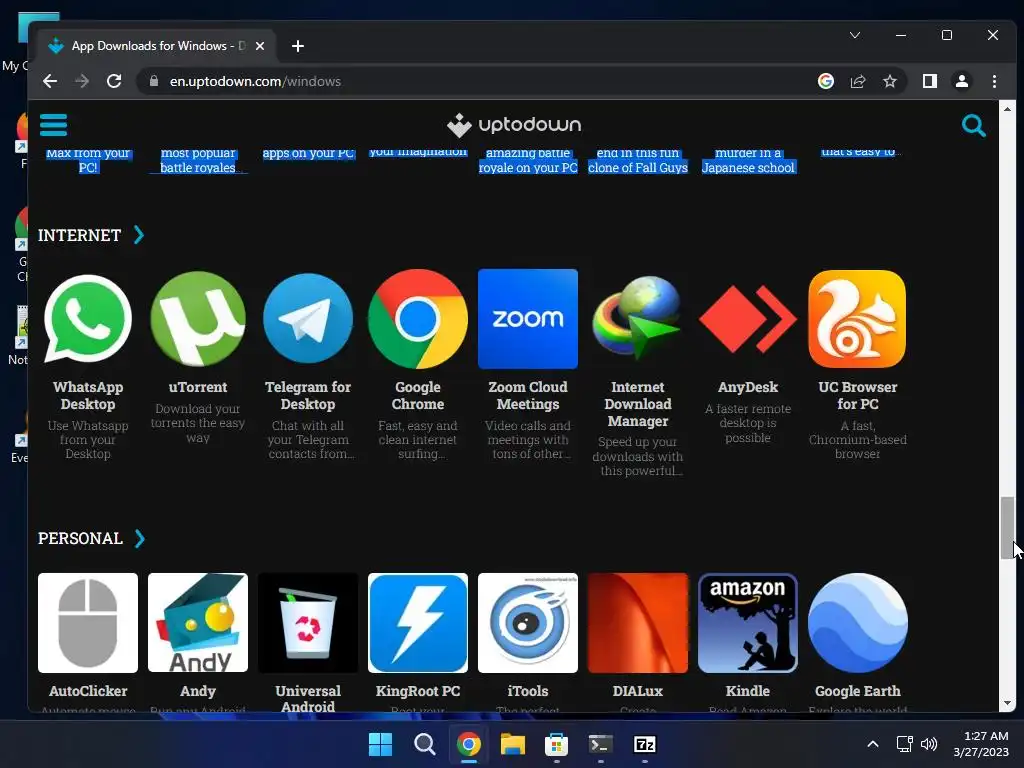The image size is (1024, 768).
Task: Share this page from the address bar
Action: [857, 81]
